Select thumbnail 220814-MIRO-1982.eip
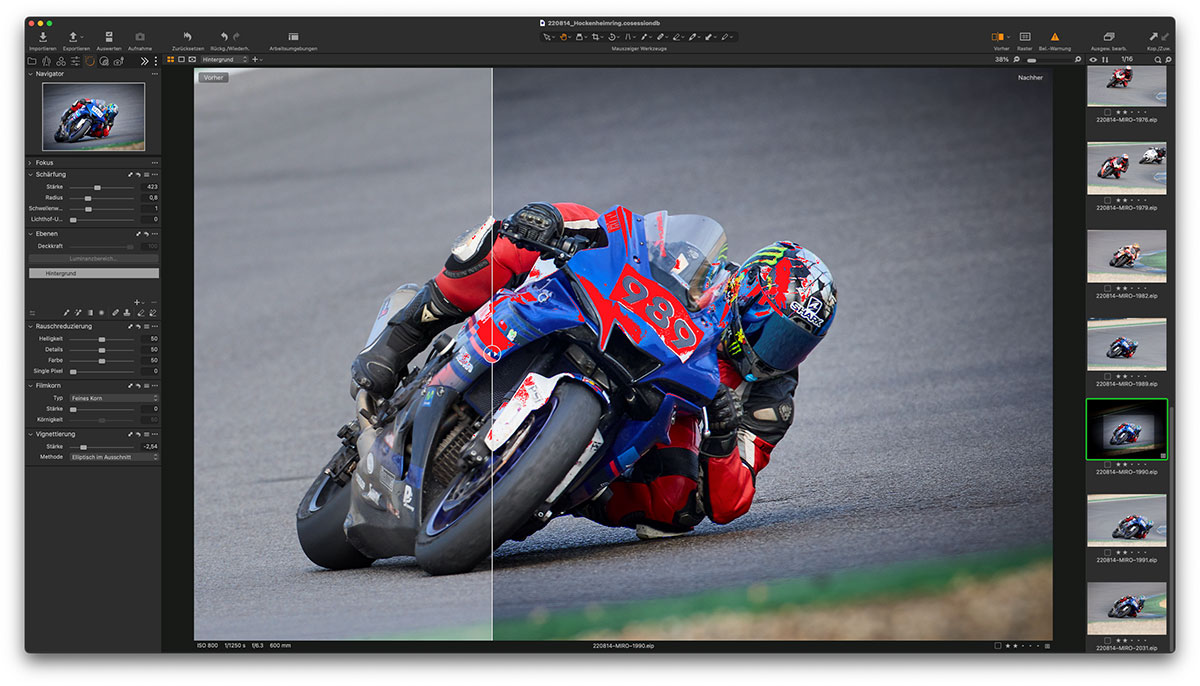This screenshot has width=1200, height=686. pyautogui.click(x=1126, y=256)
